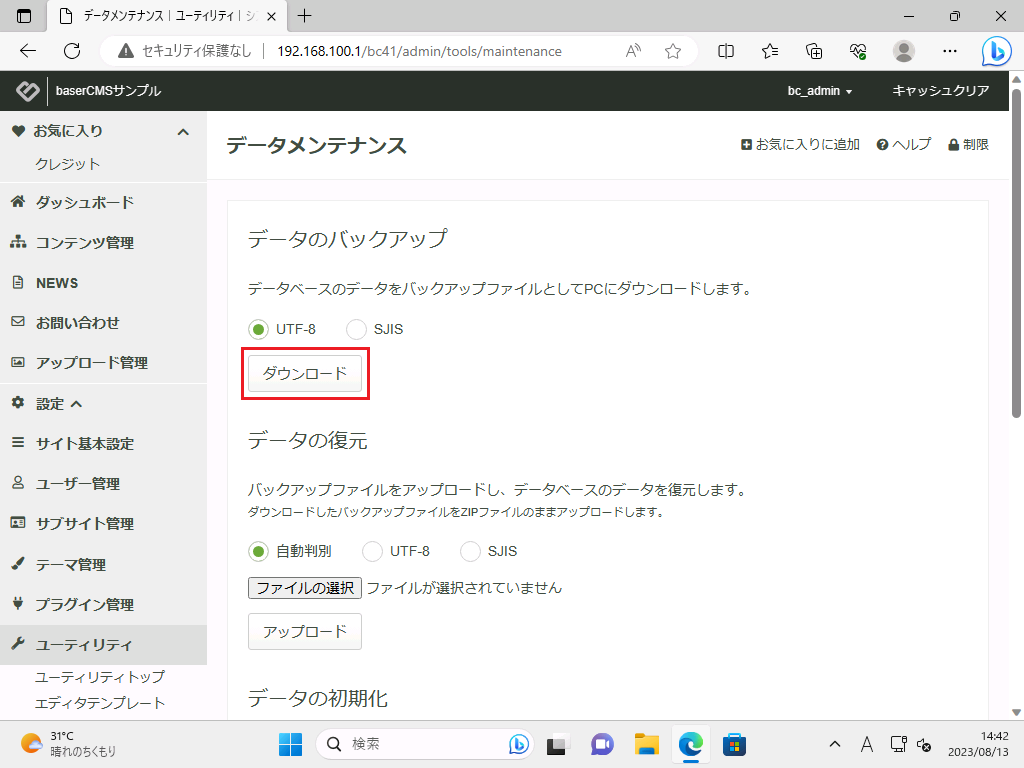1024x768 pixels.
Task: Open the bc_admin user dropdown
Action: (819, 91)
